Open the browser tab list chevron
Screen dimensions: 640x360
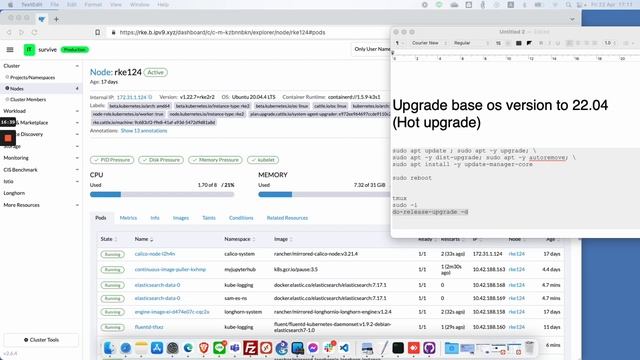572,19
